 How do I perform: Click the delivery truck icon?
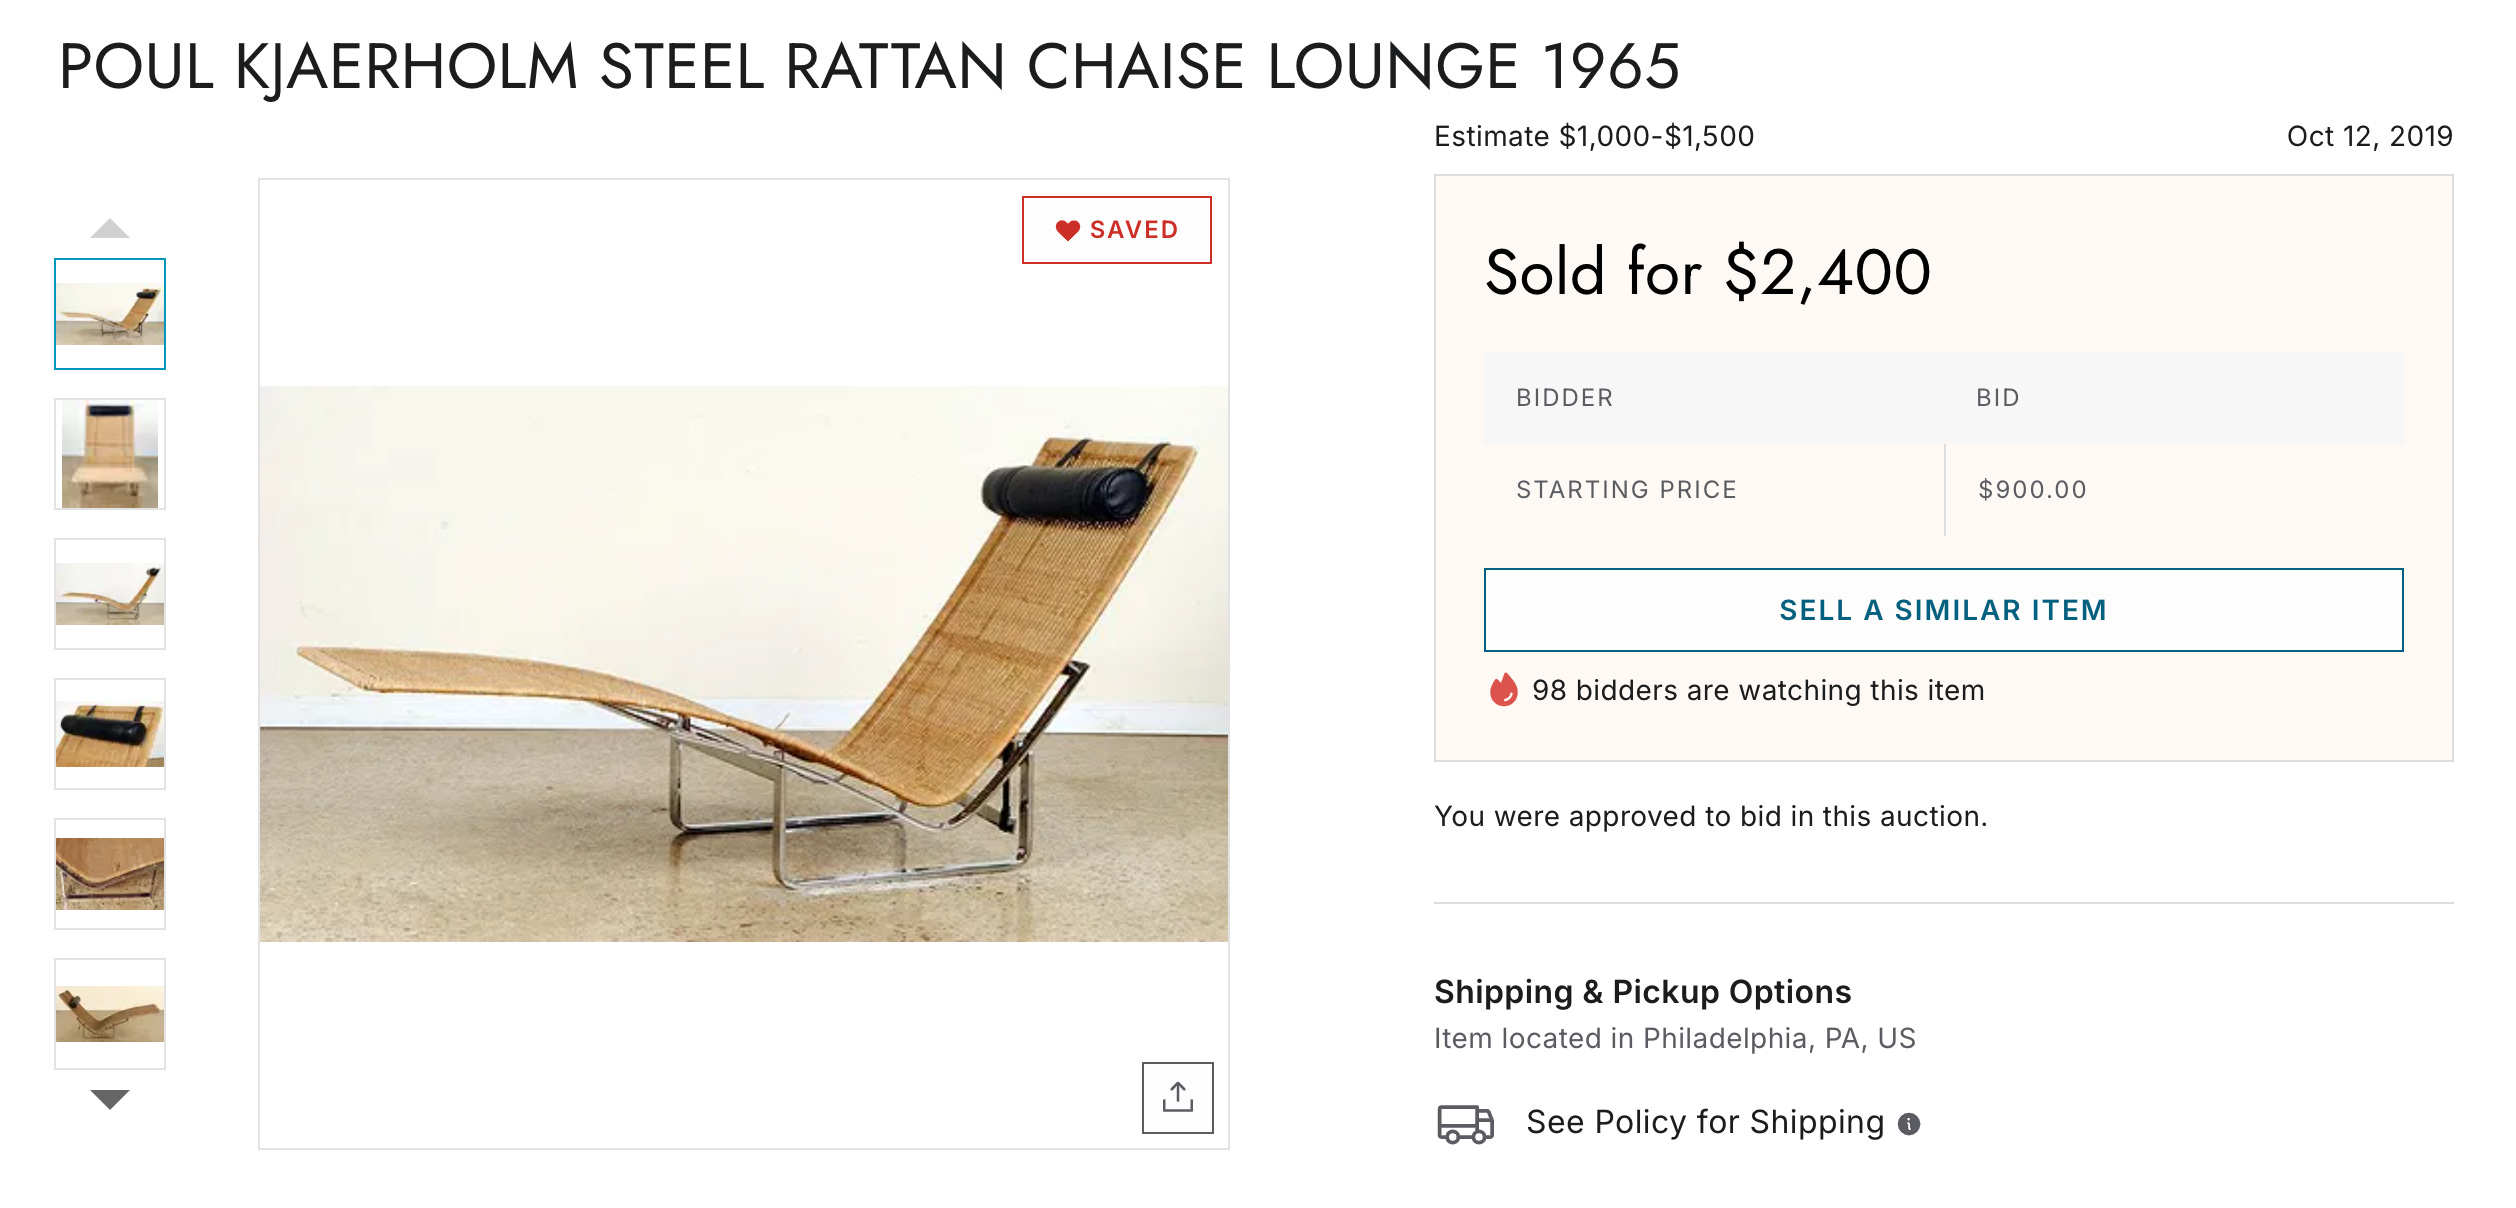1465,1123
